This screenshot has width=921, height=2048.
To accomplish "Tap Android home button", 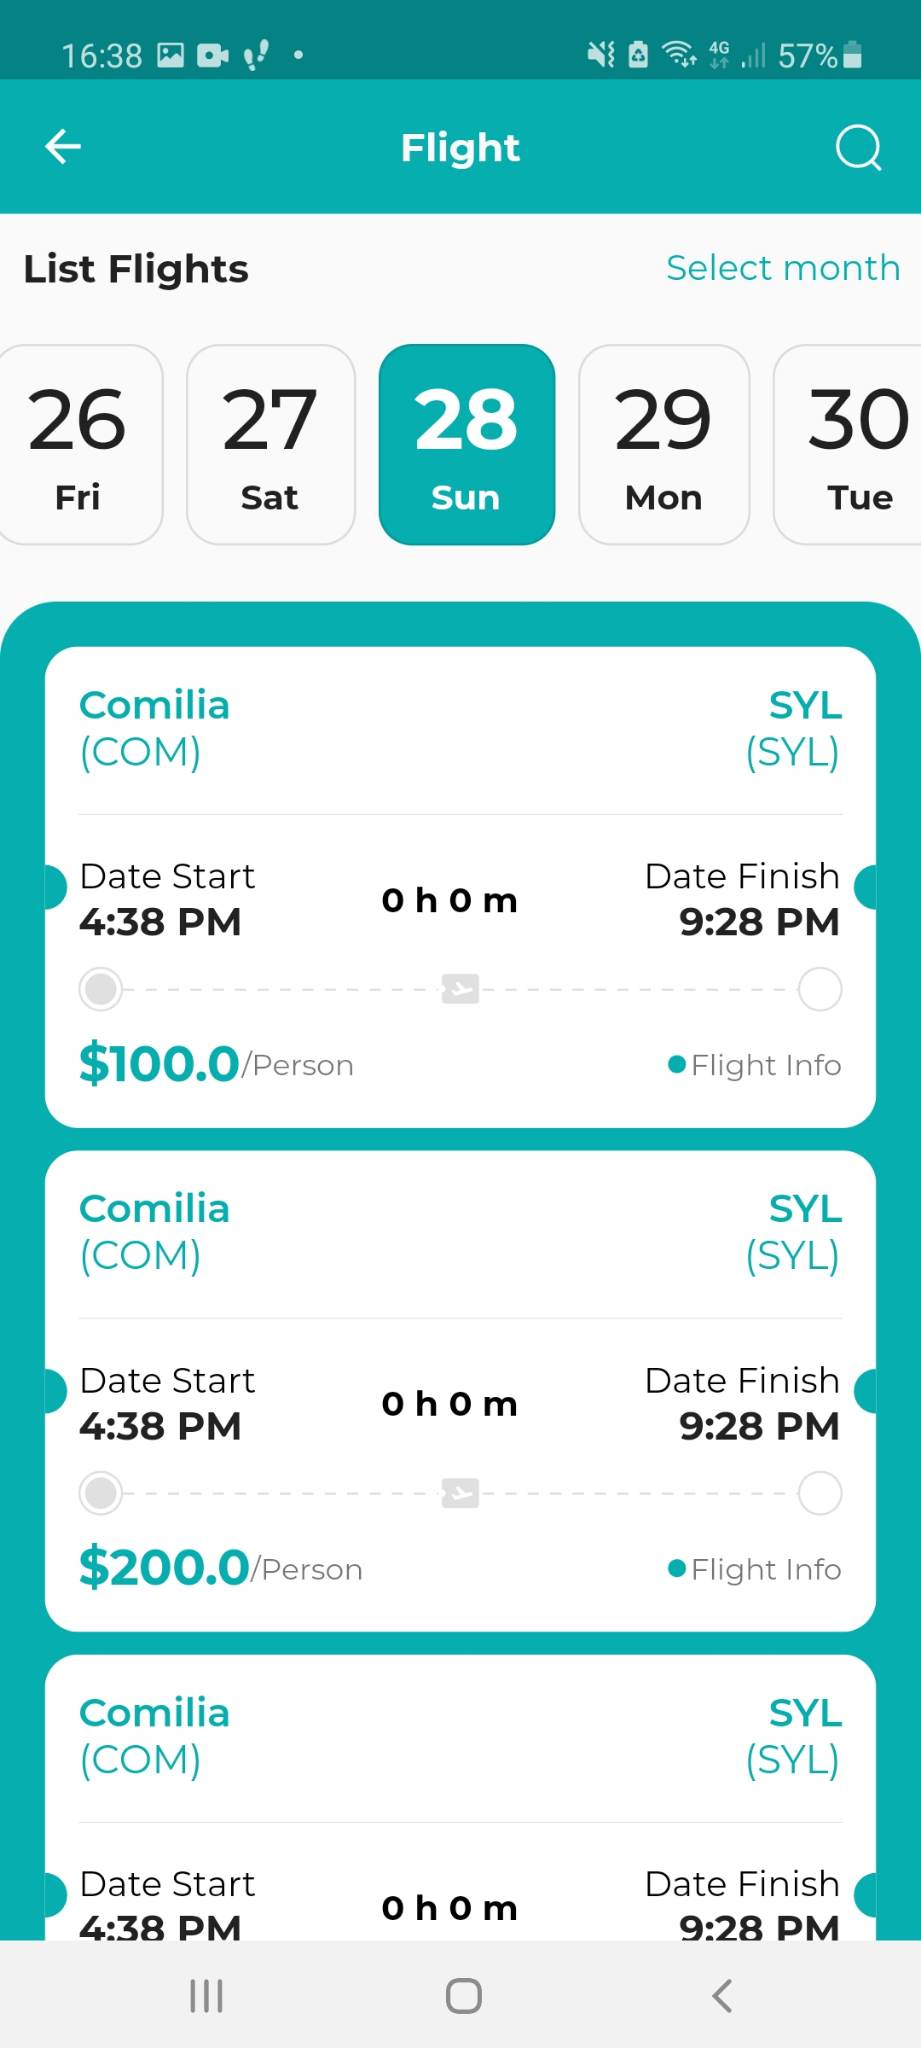I will pyautogui.click(x=463, y=1996).
